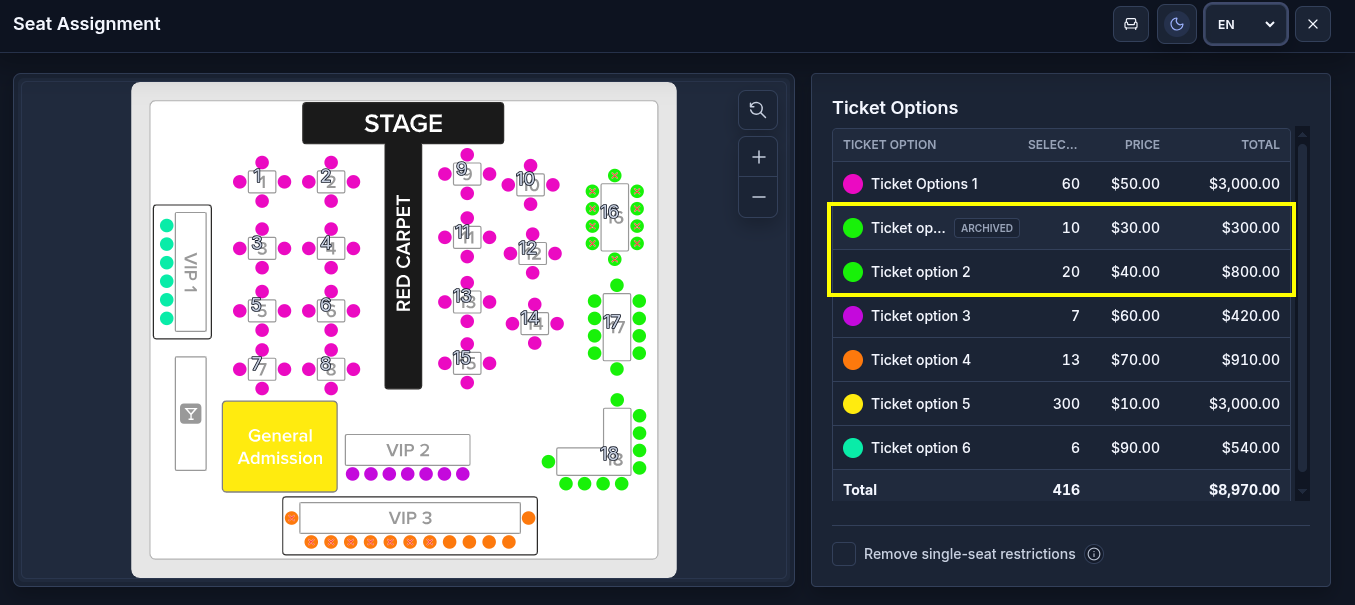Open the EN language dropdown

1245,24
